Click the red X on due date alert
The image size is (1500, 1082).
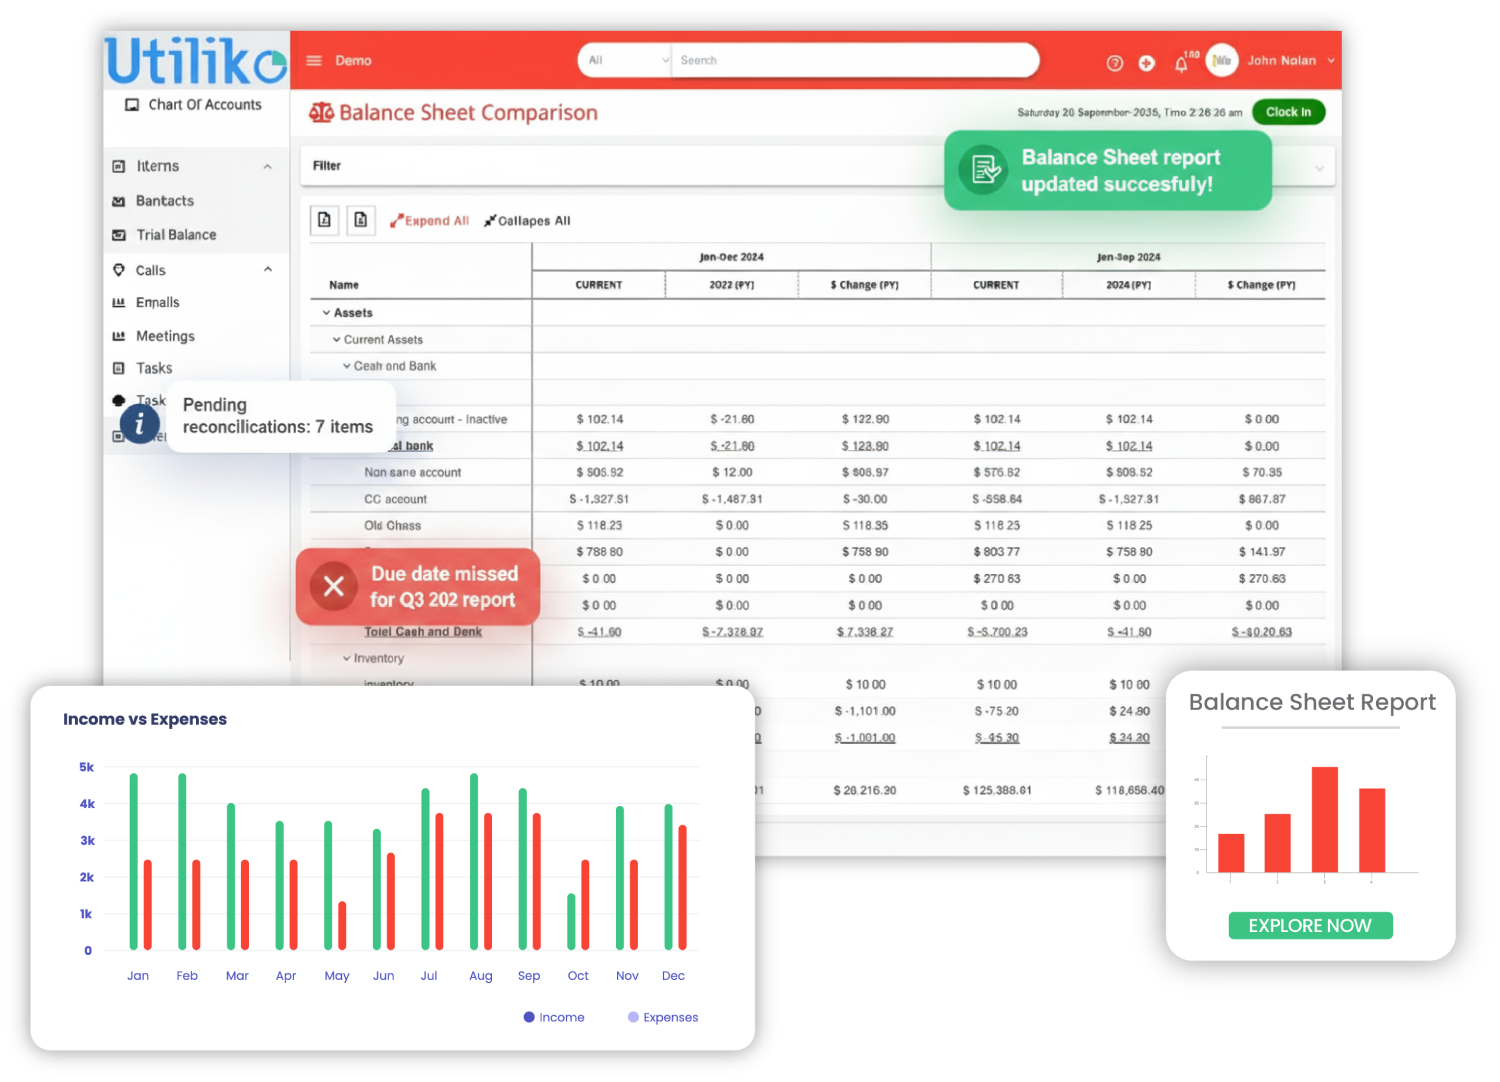pos(334,587)
